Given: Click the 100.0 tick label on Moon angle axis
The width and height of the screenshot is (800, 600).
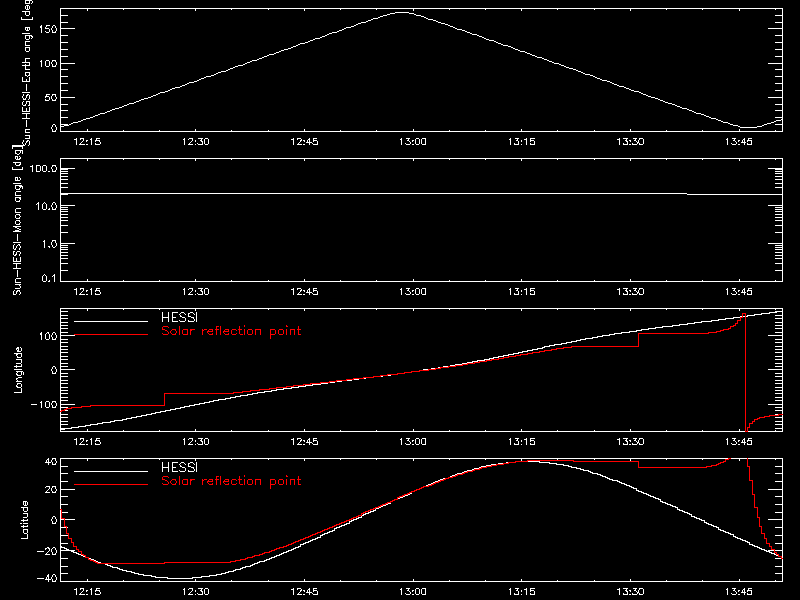Looking at the screenshot, I should pos(43,169).
